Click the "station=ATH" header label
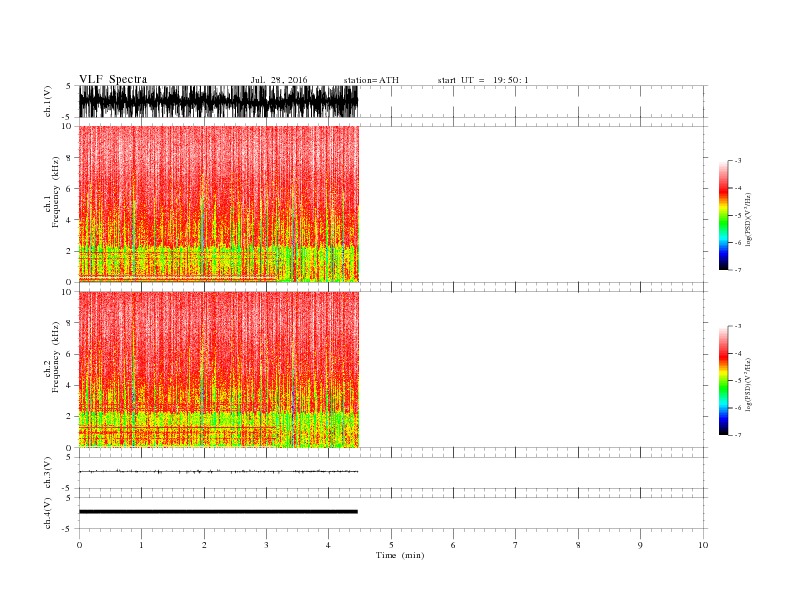The height and width of the screenshot is (612, 792). tap(371, 80)
